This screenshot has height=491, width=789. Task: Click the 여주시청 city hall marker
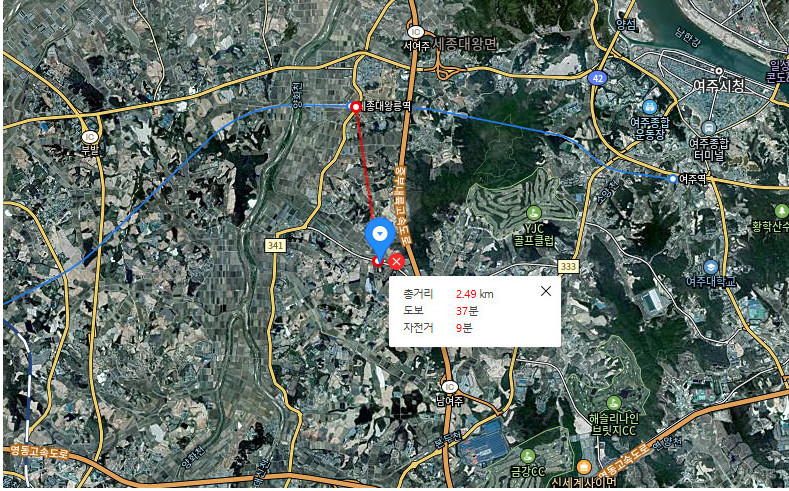(719, 71)
